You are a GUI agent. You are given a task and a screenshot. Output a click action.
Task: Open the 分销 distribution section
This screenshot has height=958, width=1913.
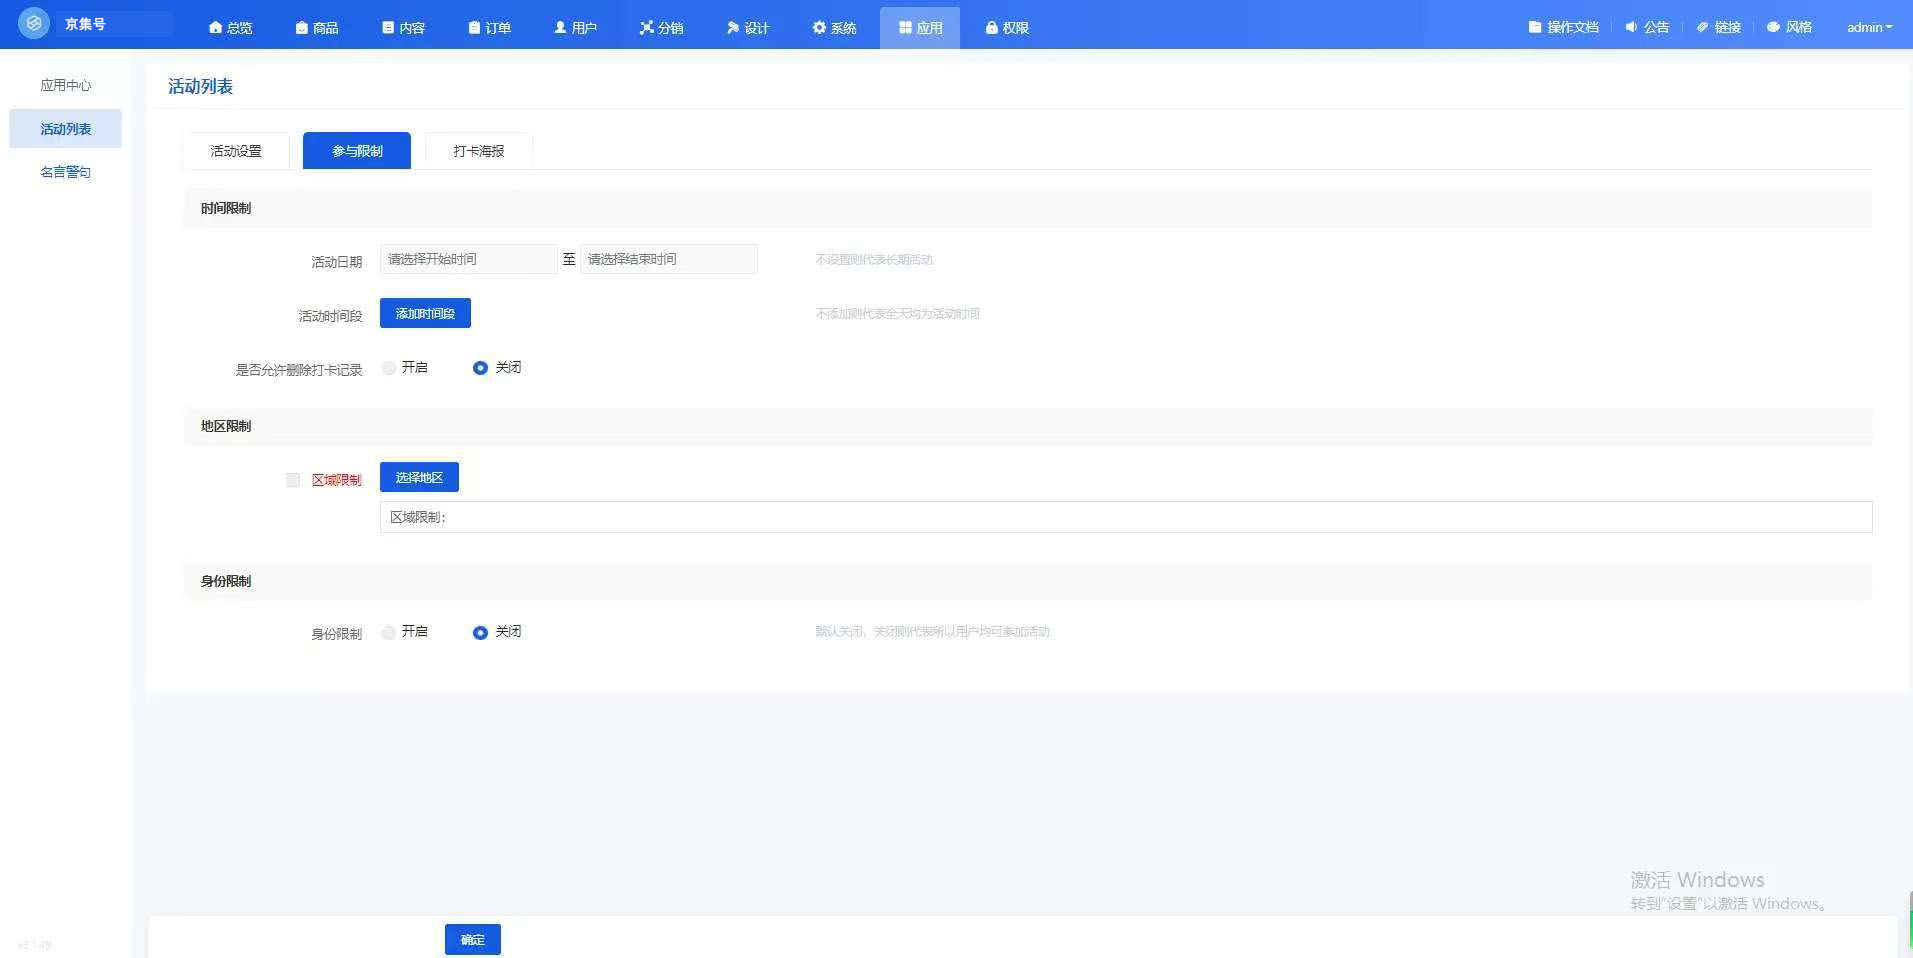coord(662,28)
